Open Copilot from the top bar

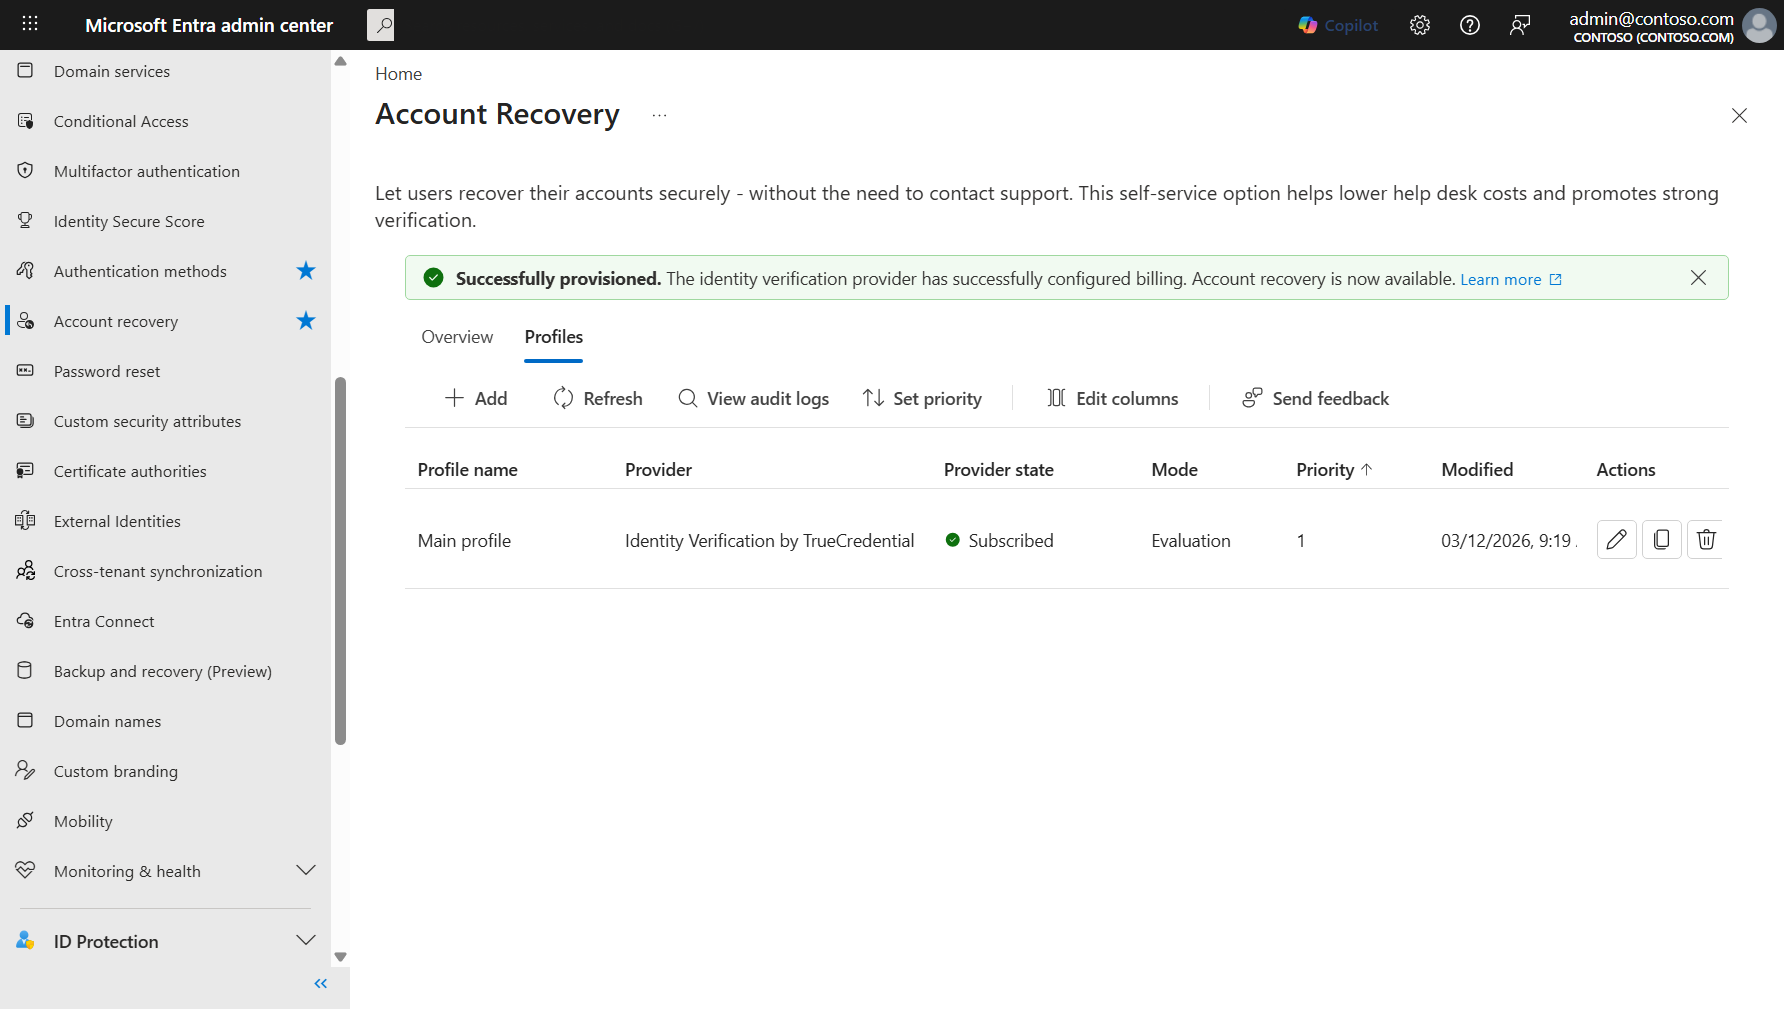[x=1338, y=25]
